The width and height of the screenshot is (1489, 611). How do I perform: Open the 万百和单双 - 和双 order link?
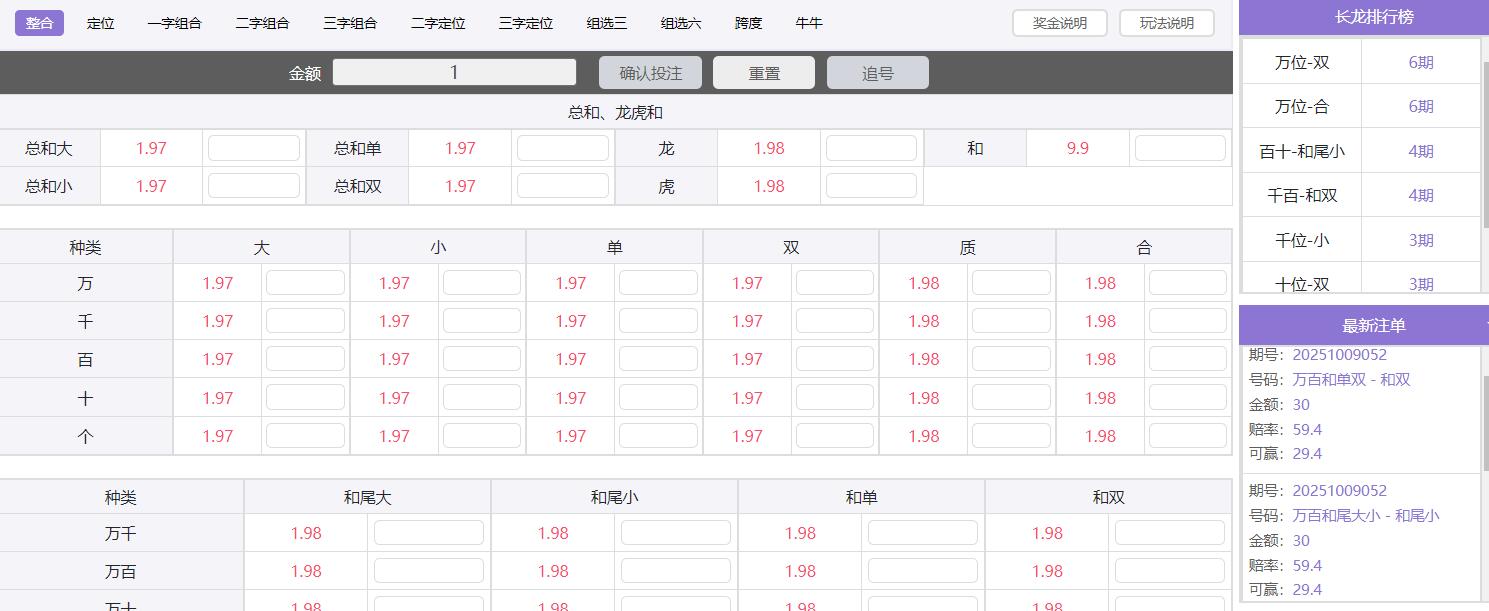(1349, 379)
